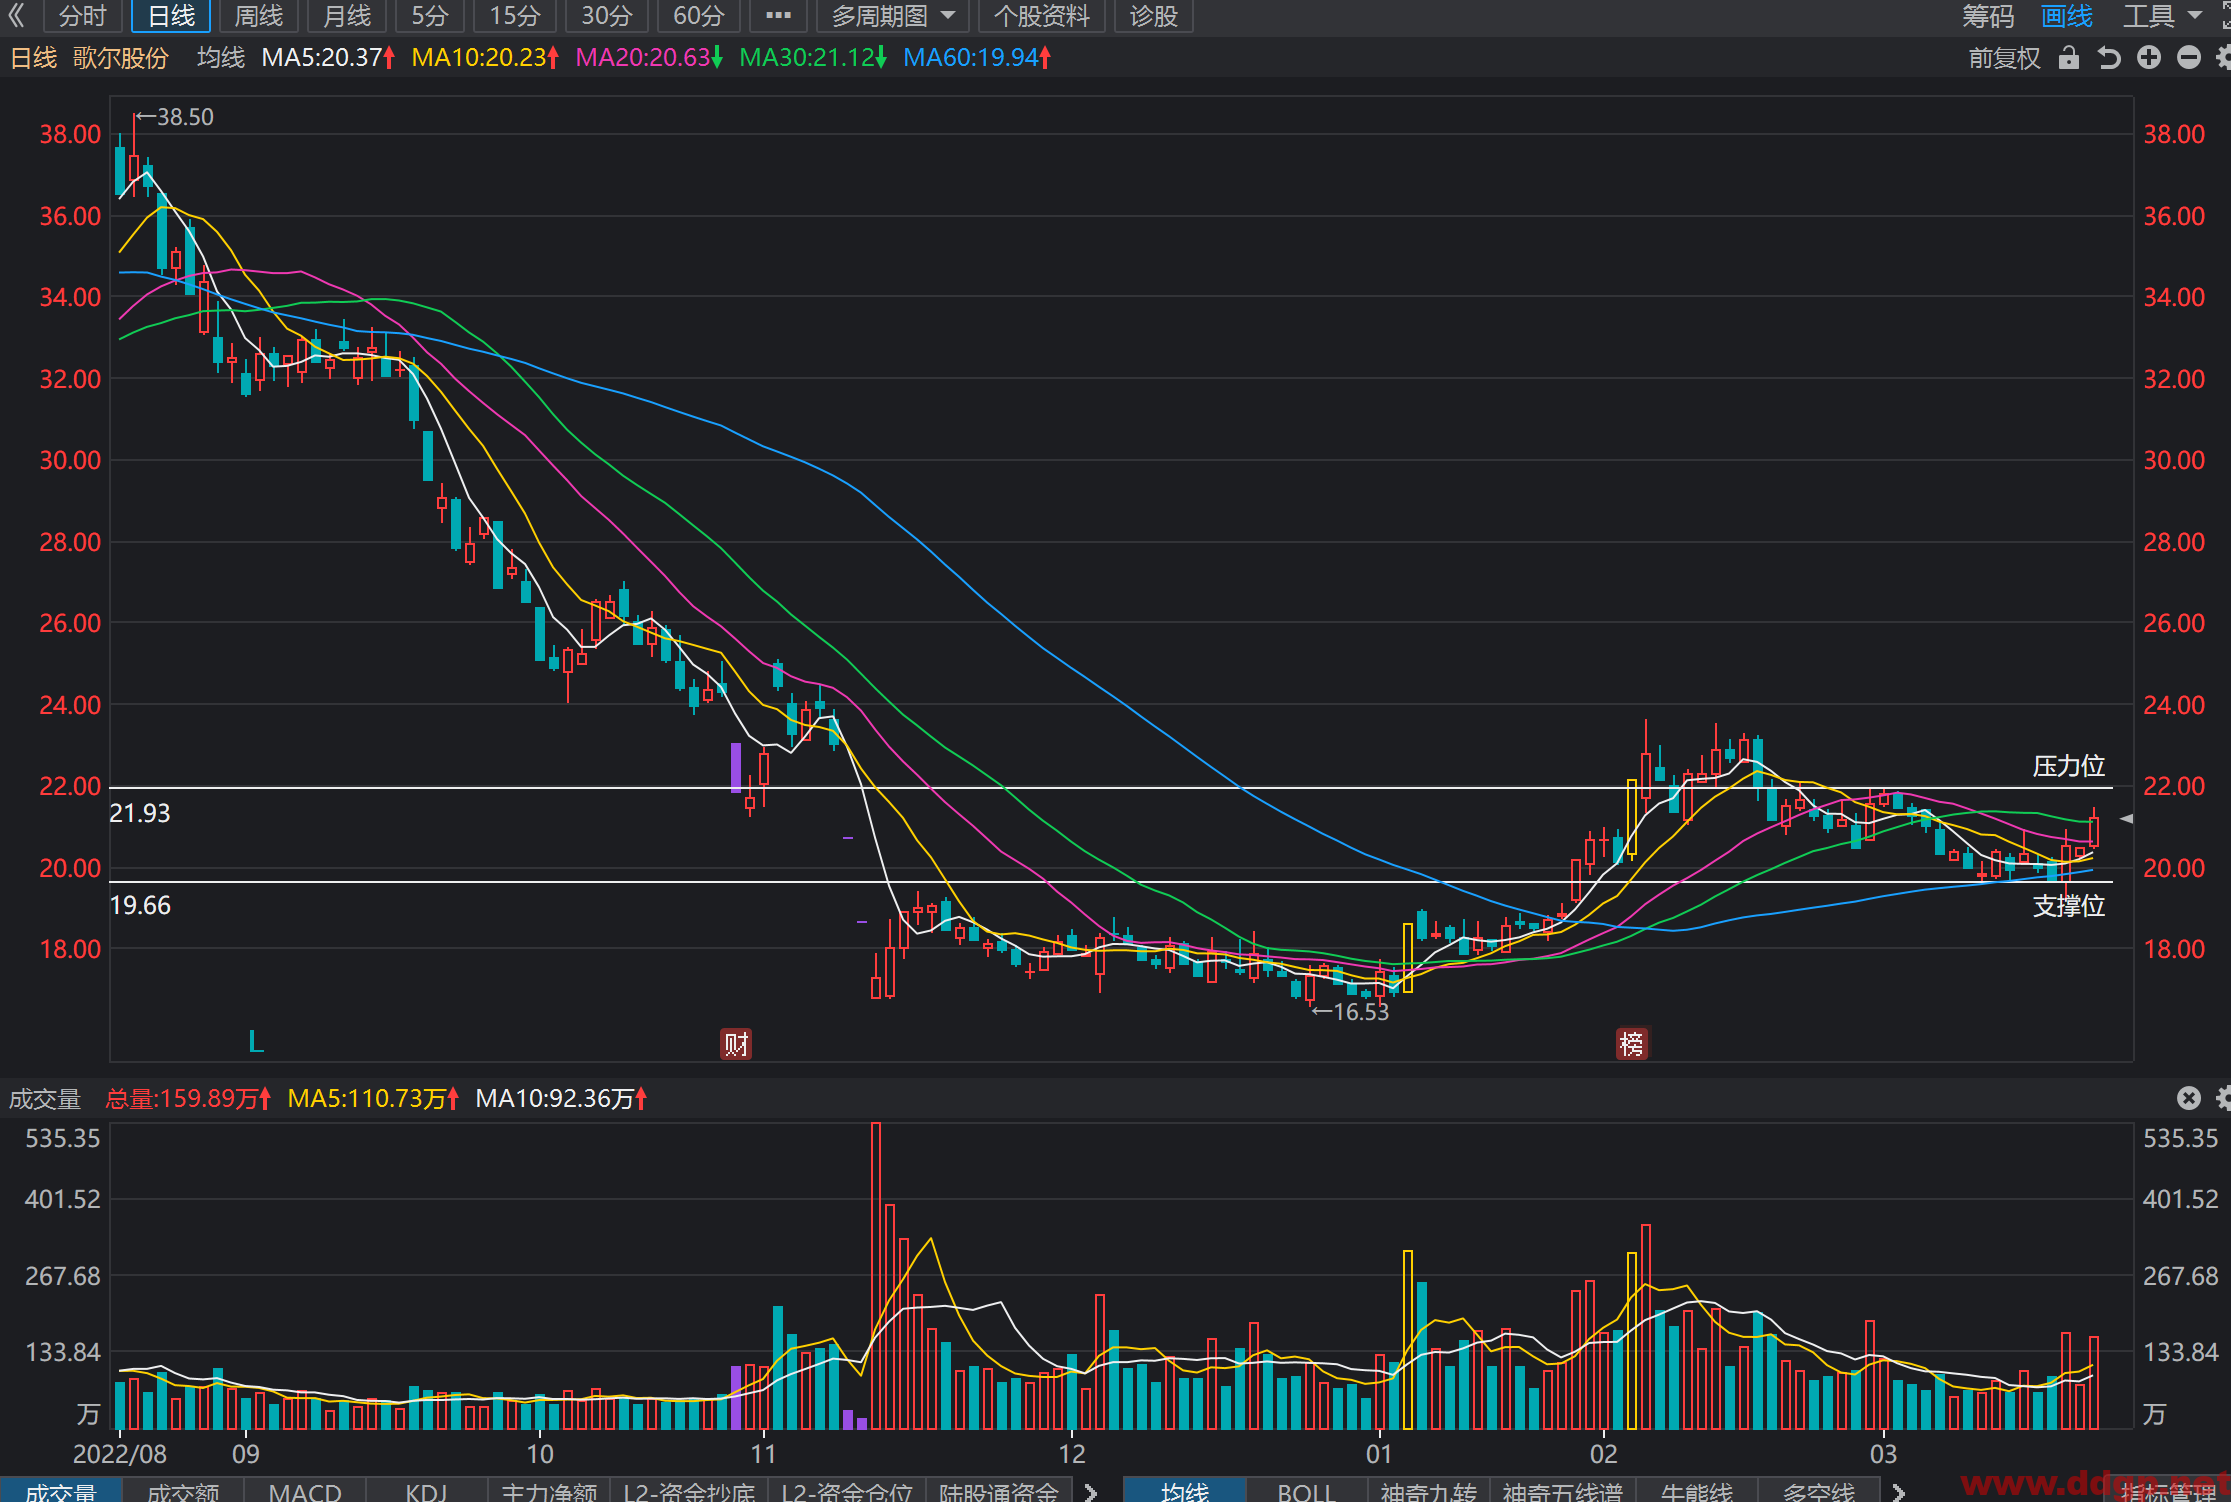The height and width of the screenshot is (1502, 2231).
Task: Click the back double-chevron icon
Action: tap(16, 15)
